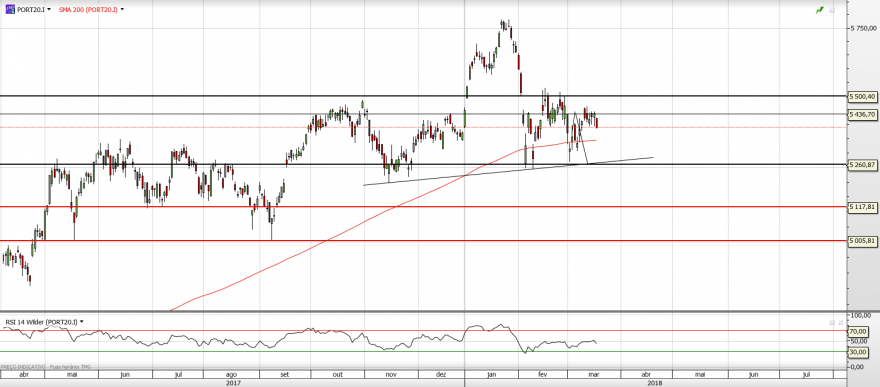The image size is (880, 387).
Task: Click the 'jul' month label under 2018
Action: tap(806, 374)
